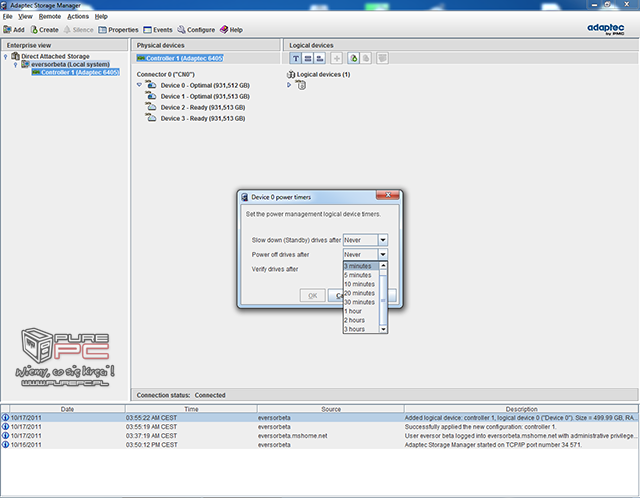Screen dimensions: 640x498
Task: Select the 1 hour option in the list
Action: click(354, 311)
